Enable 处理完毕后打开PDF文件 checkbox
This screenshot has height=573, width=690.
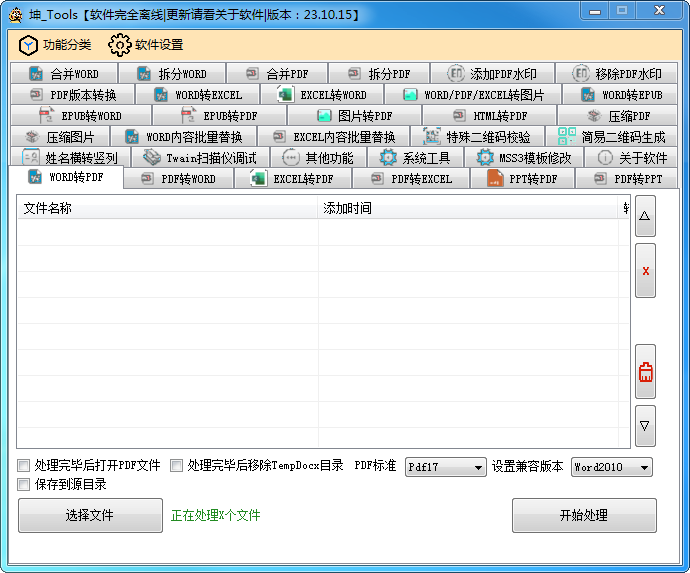pyautogui.click(x=23, y=466)
